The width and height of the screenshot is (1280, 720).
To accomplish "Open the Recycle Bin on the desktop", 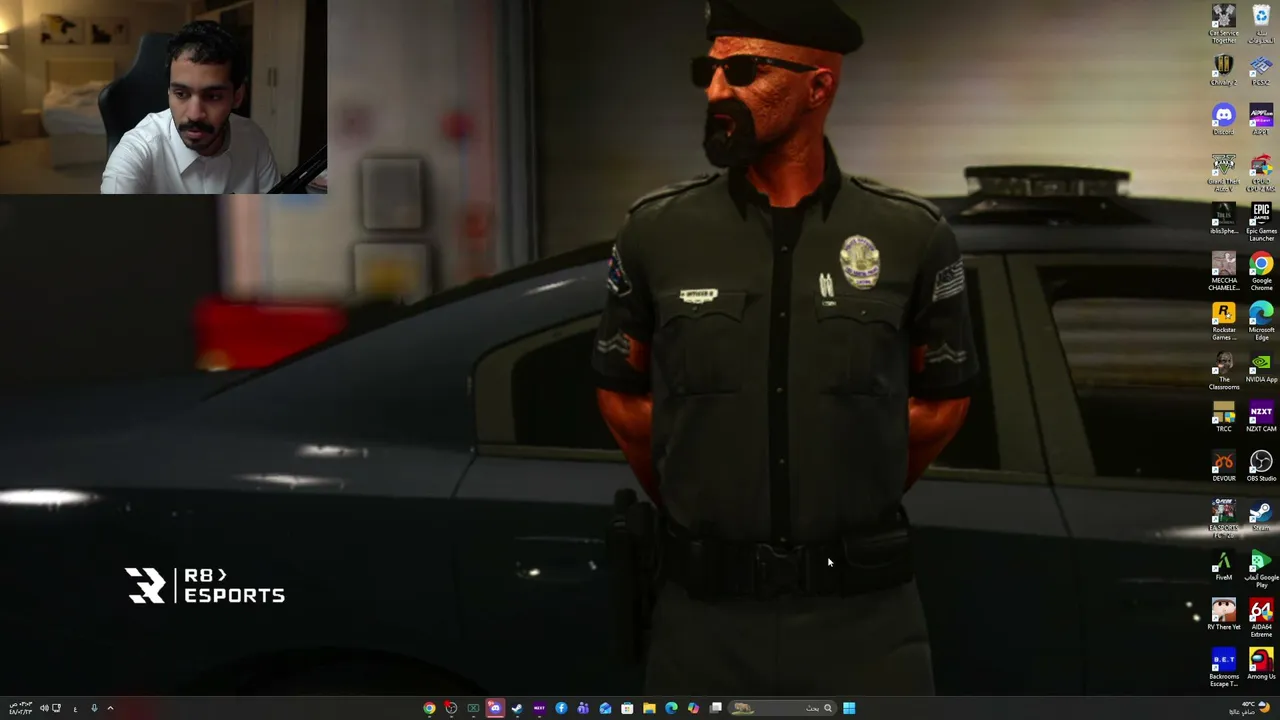I will pos(1261,24).
